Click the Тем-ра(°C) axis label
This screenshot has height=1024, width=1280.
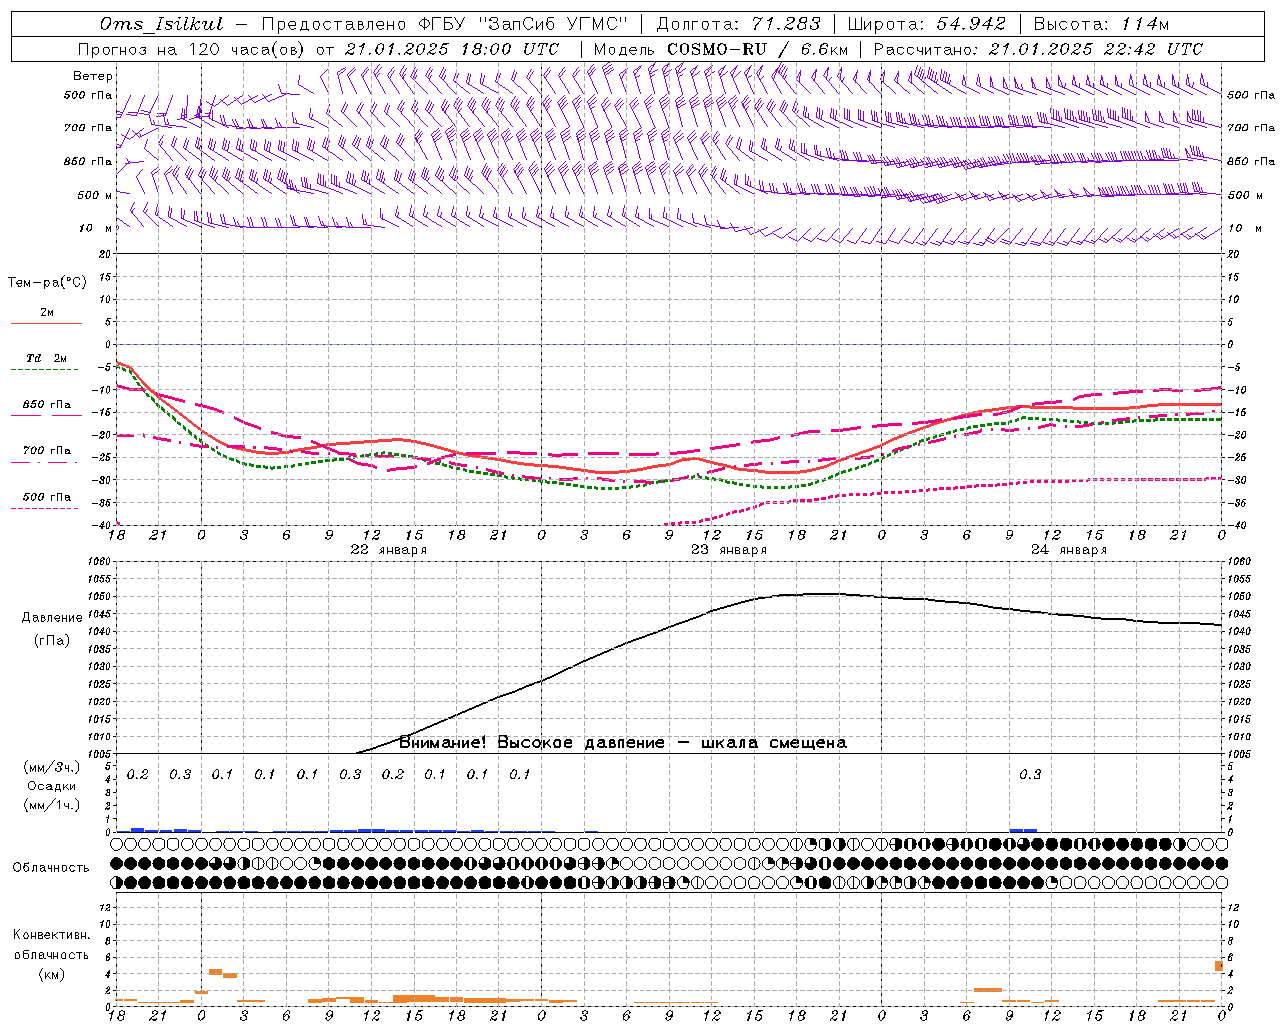pyautogui.click(x=47, y=283)
